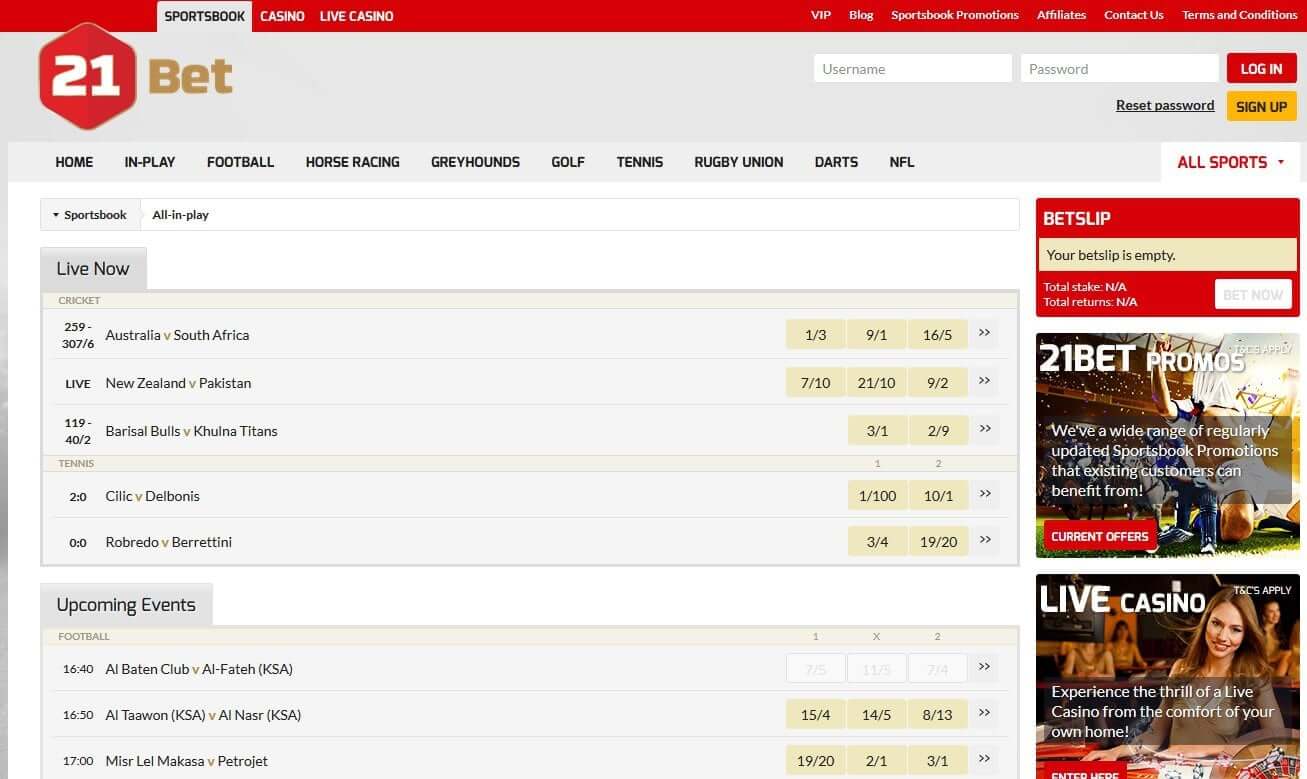This screenshot has height=779, width=1307.
Task: Open the HORSE RACING menu item
Action: [352, 162]
